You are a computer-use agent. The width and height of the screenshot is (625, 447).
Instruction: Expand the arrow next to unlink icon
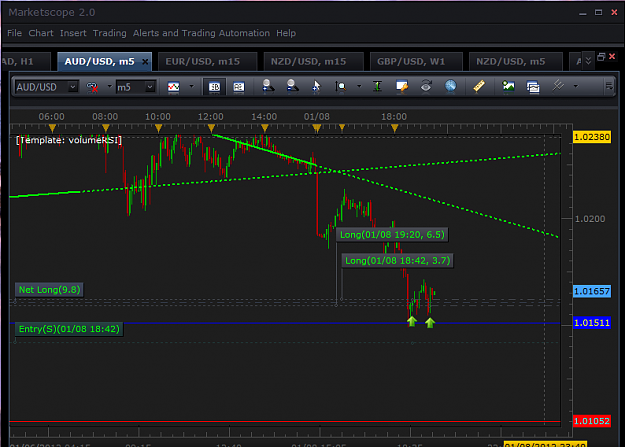tap(110, 86)
